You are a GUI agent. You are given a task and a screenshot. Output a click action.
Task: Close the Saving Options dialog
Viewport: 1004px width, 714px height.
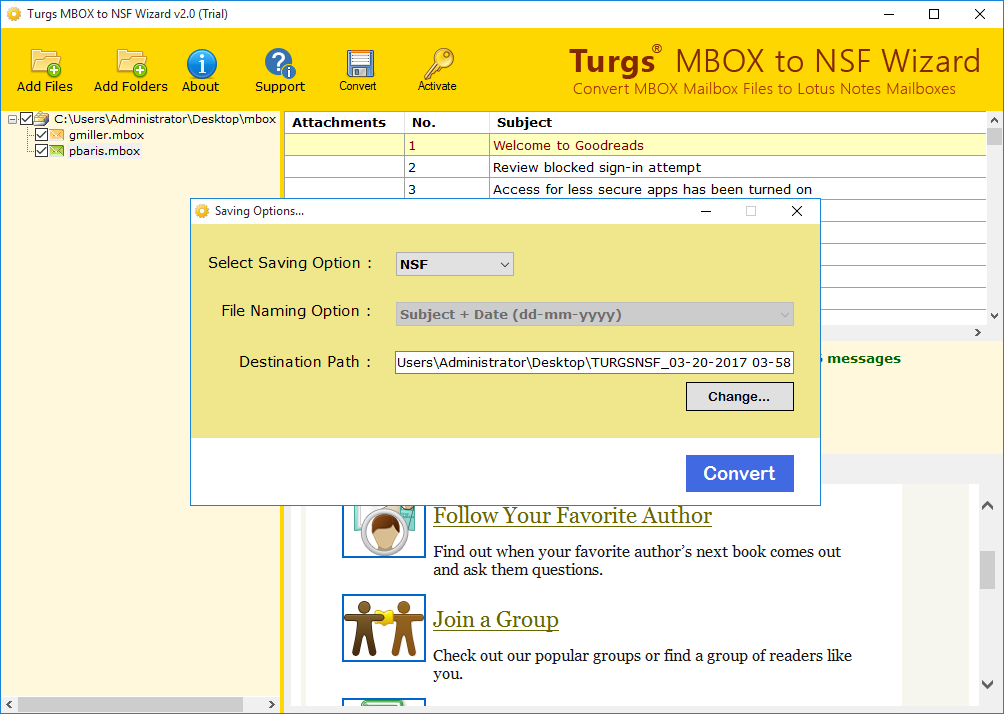pos(797,211)
